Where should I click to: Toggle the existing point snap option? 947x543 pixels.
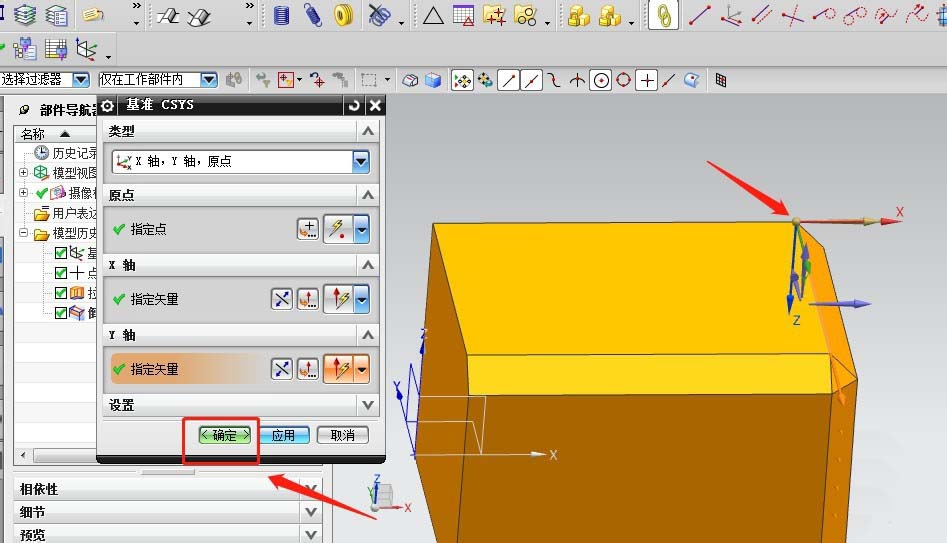point(647,80)
